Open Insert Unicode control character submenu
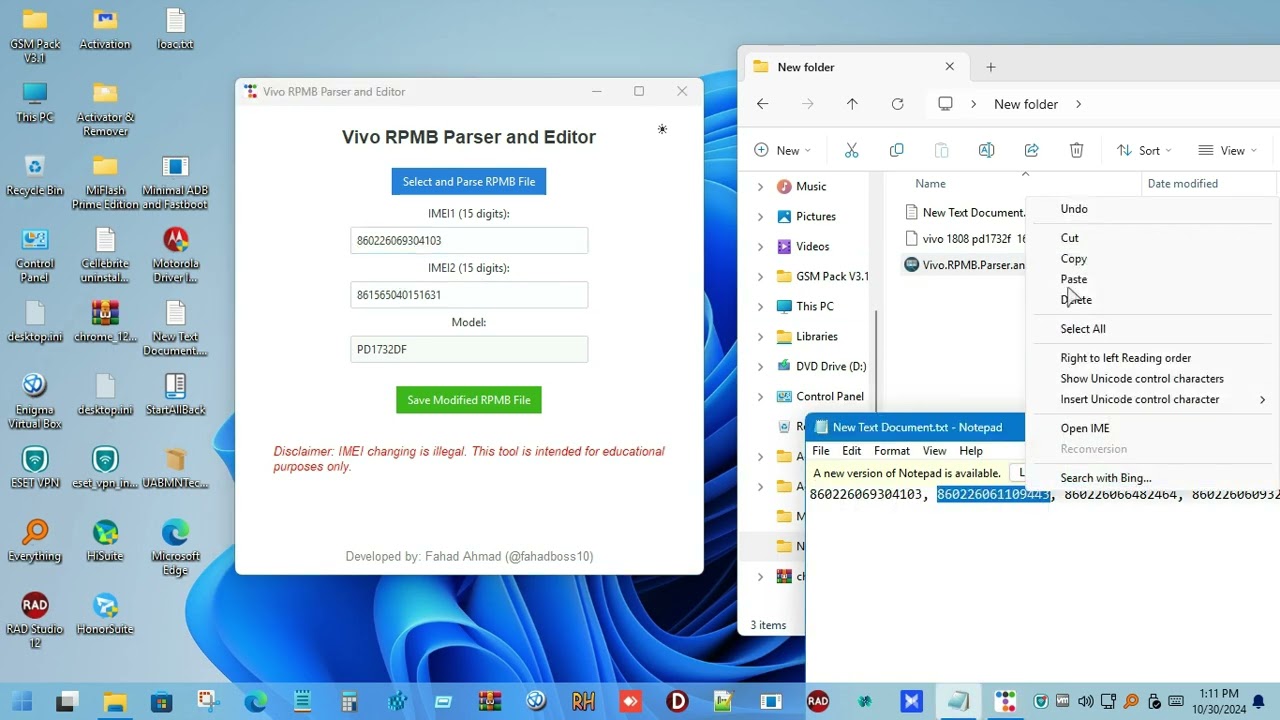This screenshot has height=720, width=1280. tap(1152, 399)
